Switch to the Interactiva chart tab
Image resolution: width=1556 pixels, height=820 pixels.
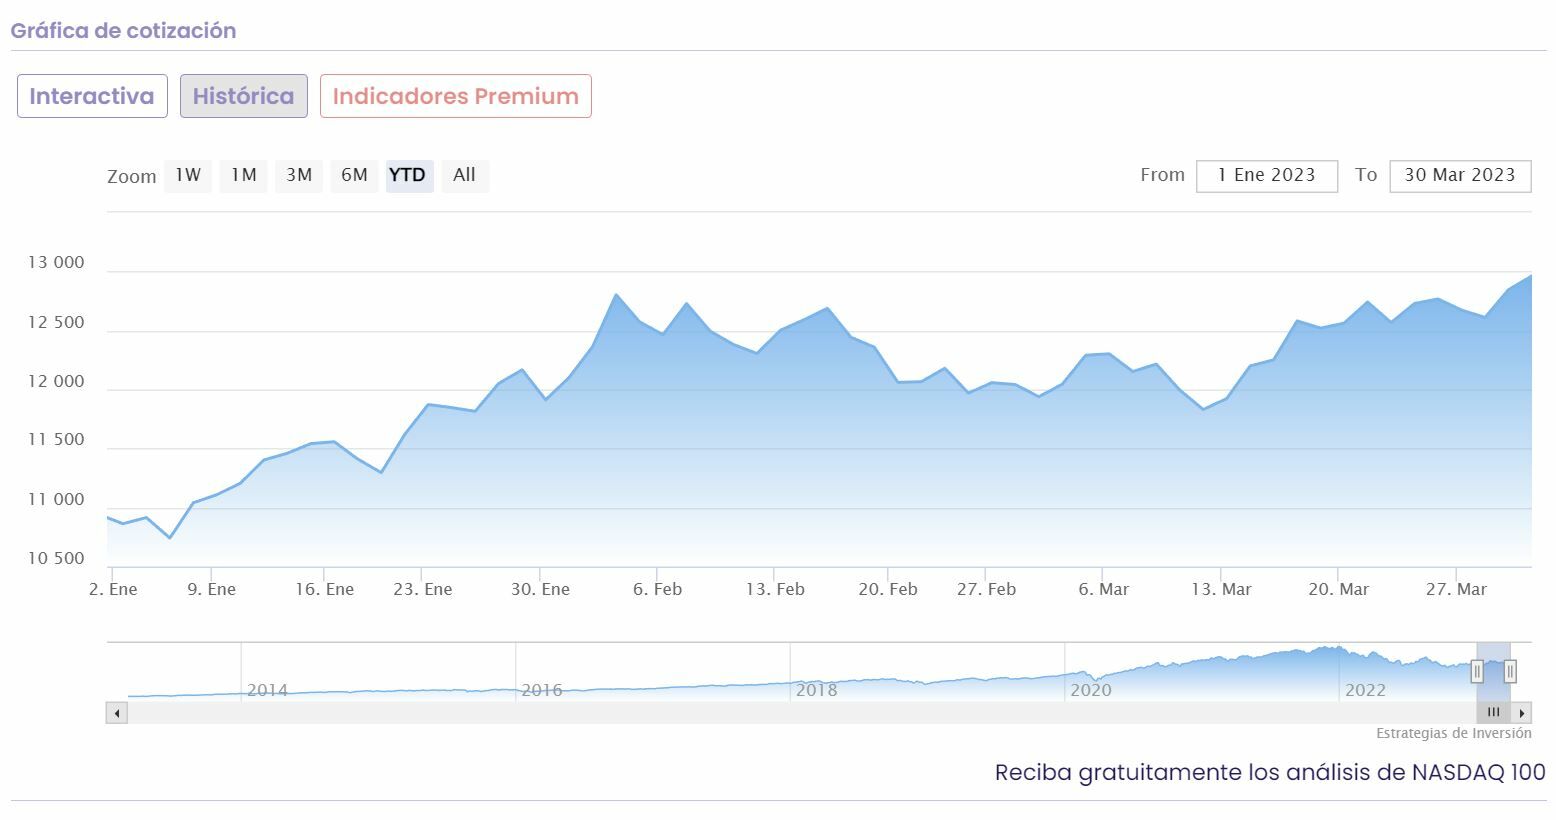(92, 96)
